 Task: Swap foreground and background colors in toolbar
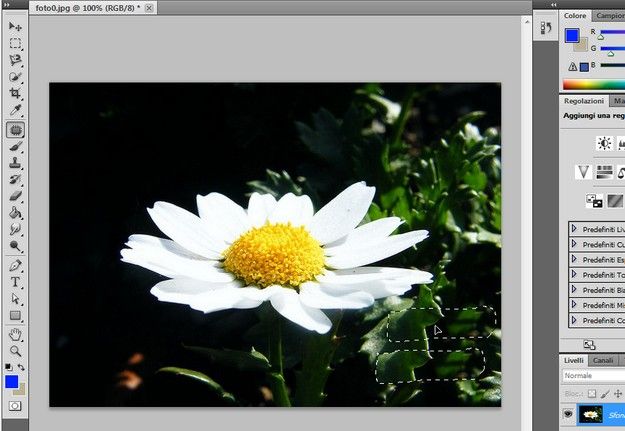coord(21,367)
